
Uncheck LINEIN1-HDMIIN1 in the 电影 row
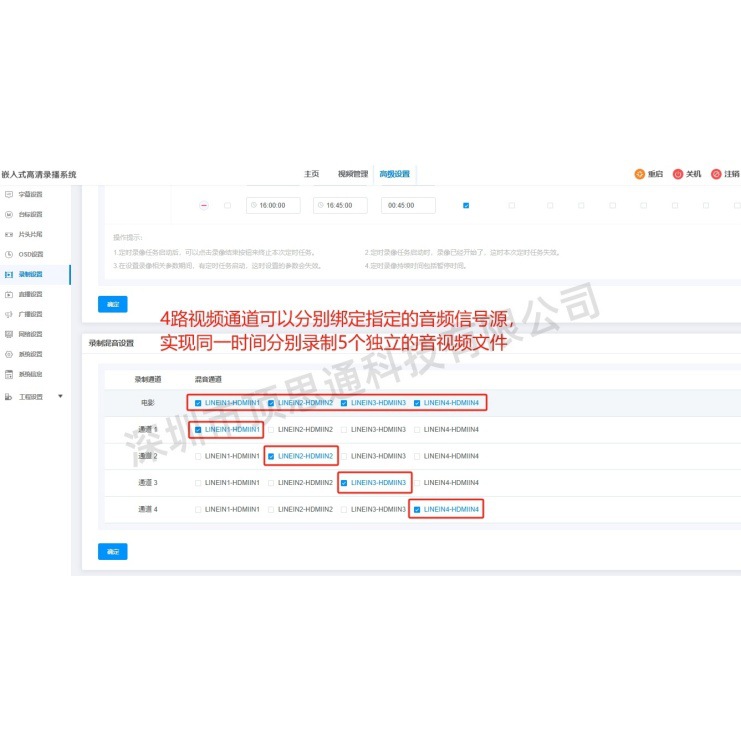click(x=198, y=403)
